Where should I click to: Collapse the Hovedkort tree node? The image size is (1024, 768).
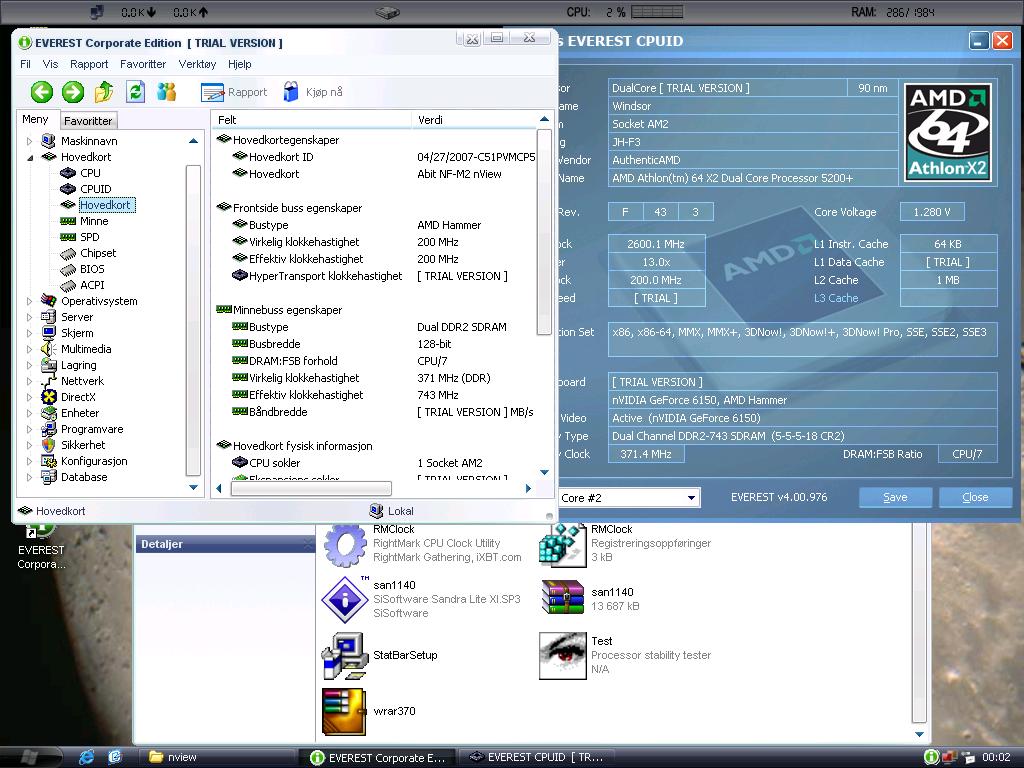29,157
